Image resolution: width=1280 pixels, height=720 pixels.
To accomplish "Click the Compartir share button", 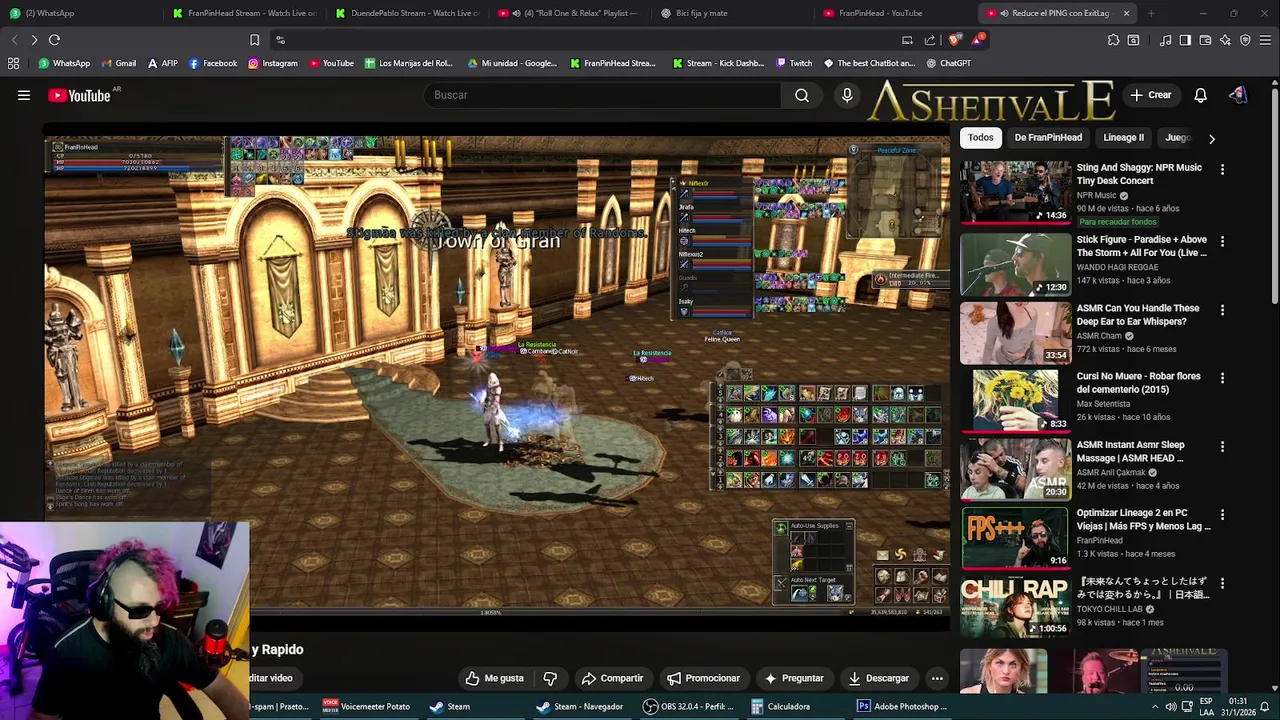I will pos(612,678).
